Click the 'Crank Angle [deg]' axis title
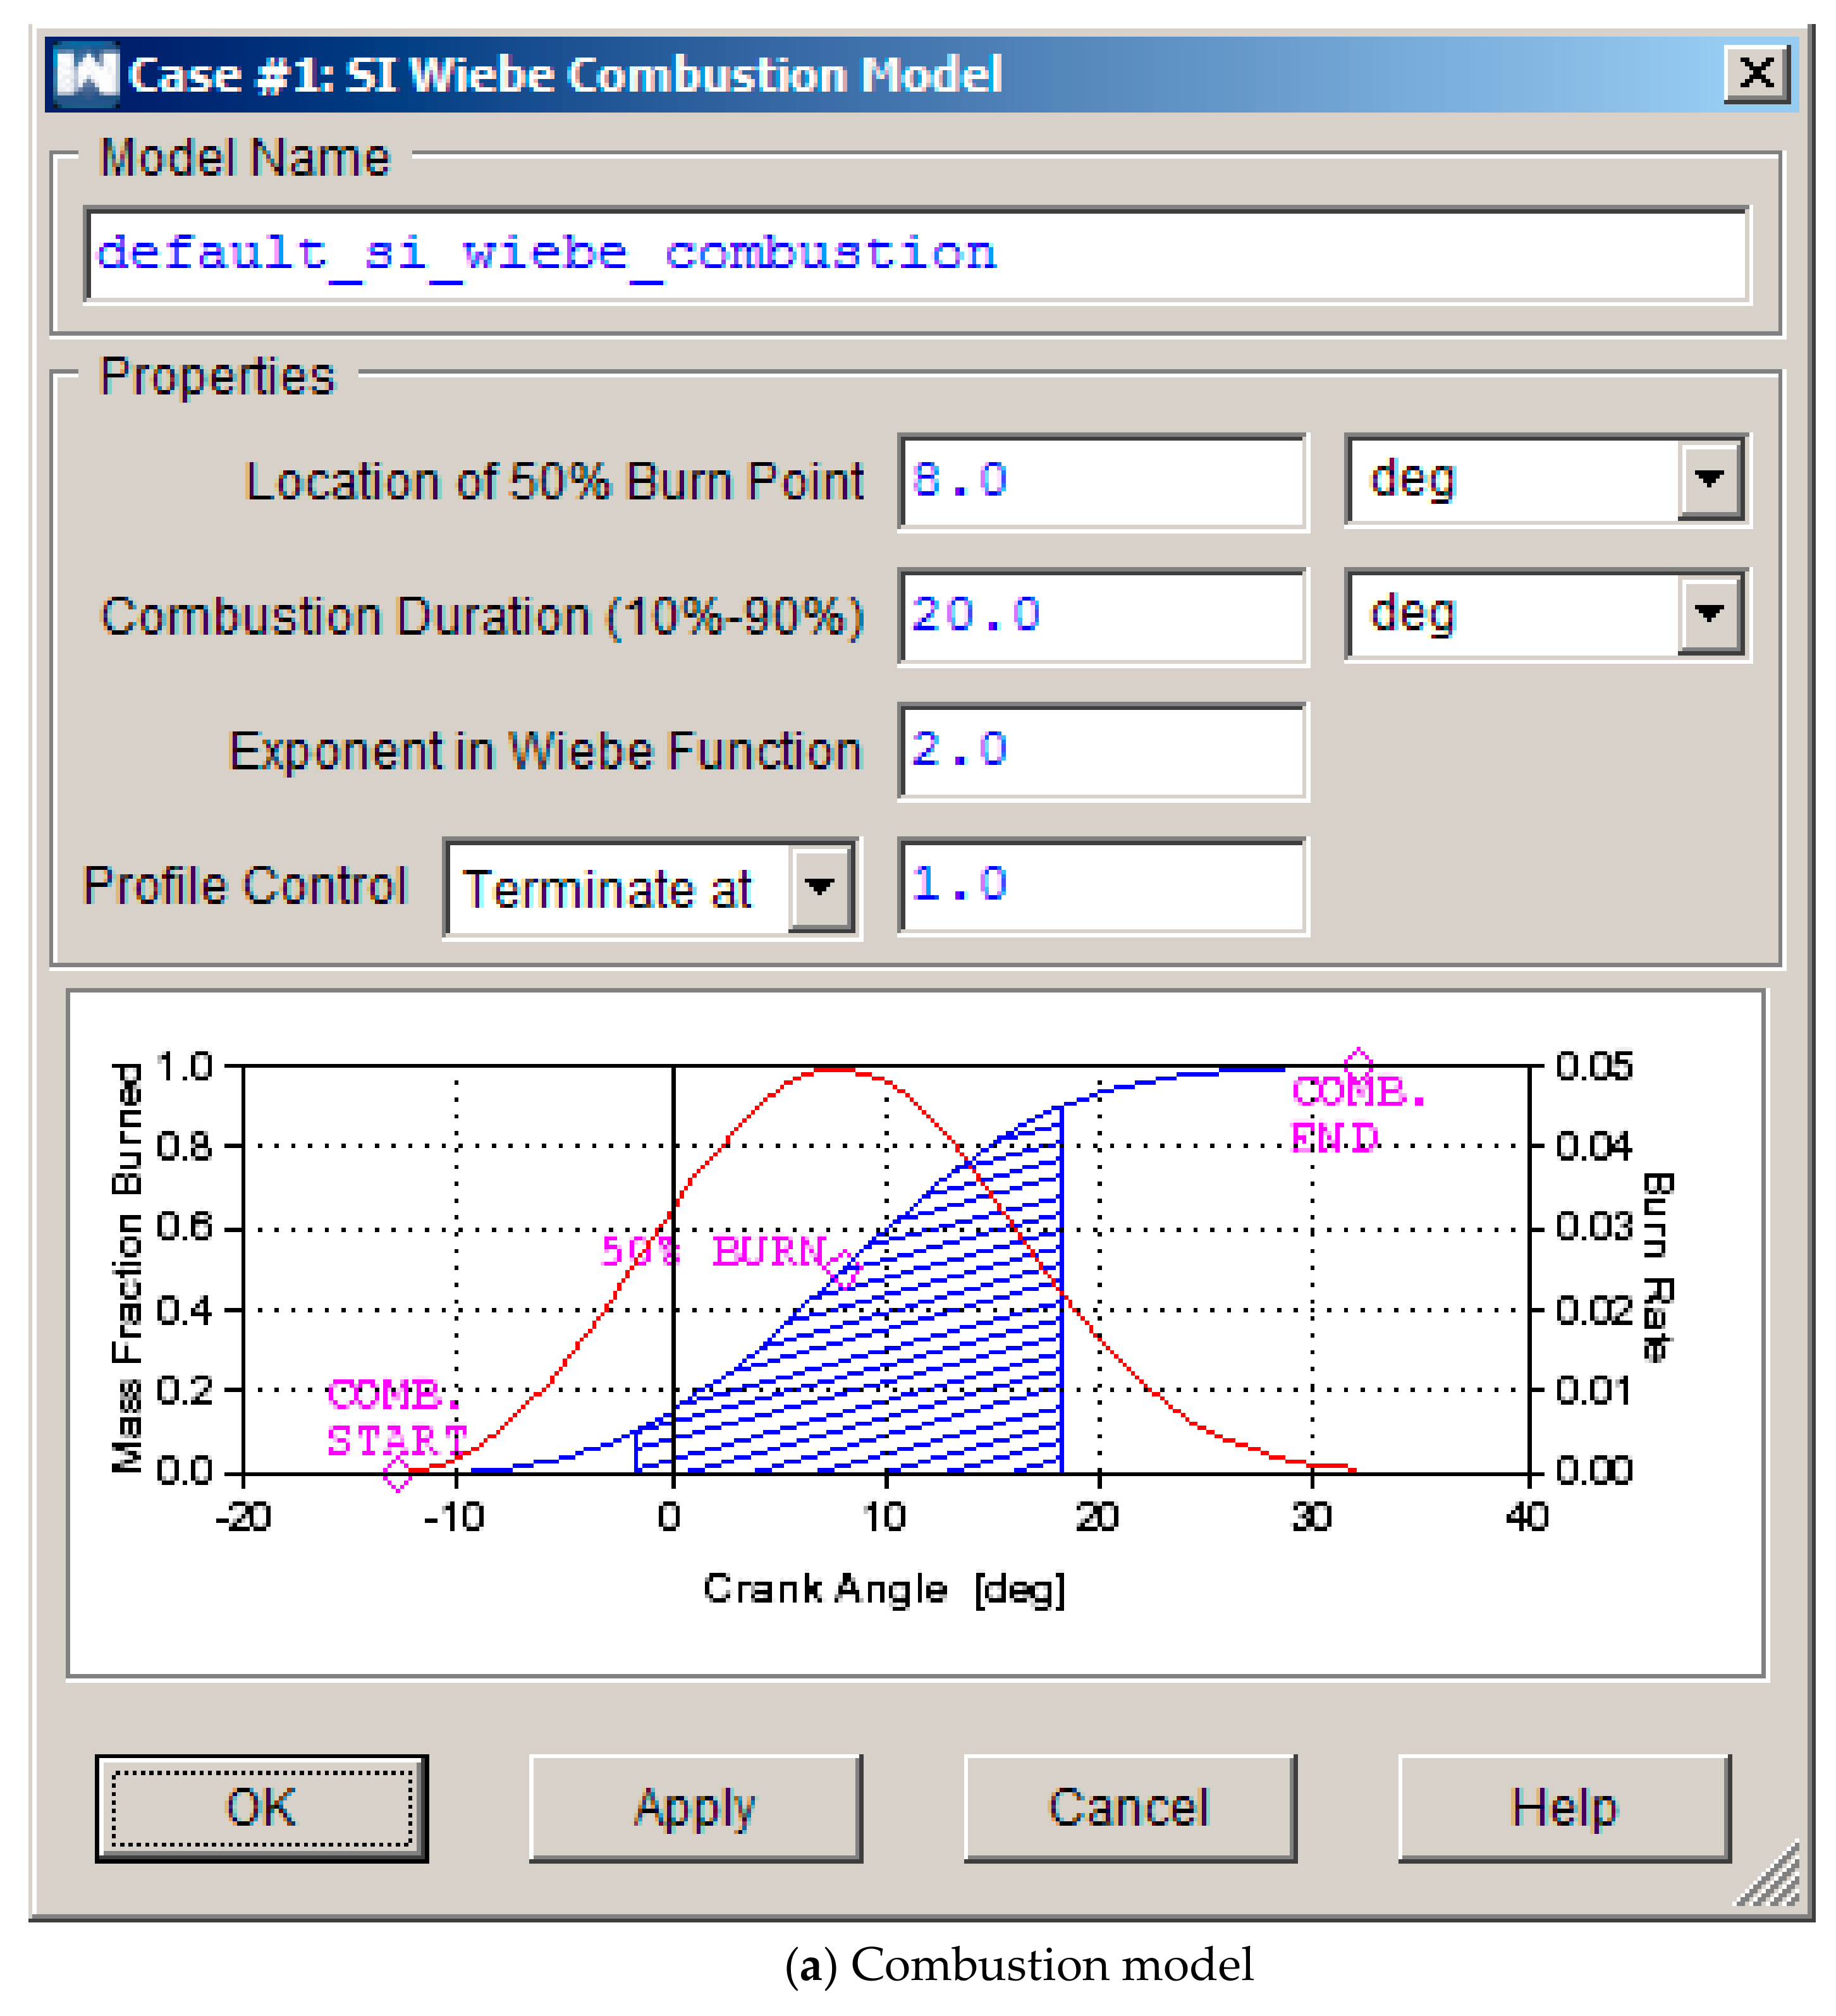Image resolution: width=1836 pixels, height=2016 pixels. point(885,1590)
